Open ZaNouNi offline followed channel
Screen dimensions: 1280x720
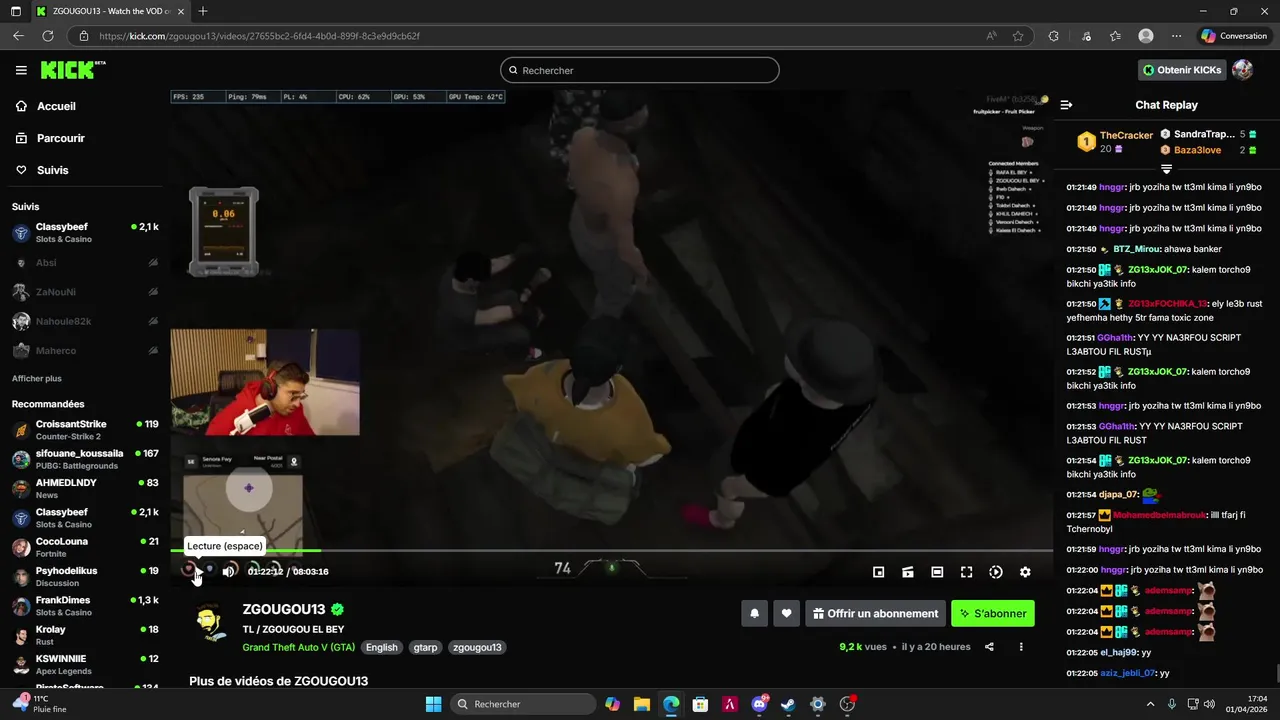(85, 292)
